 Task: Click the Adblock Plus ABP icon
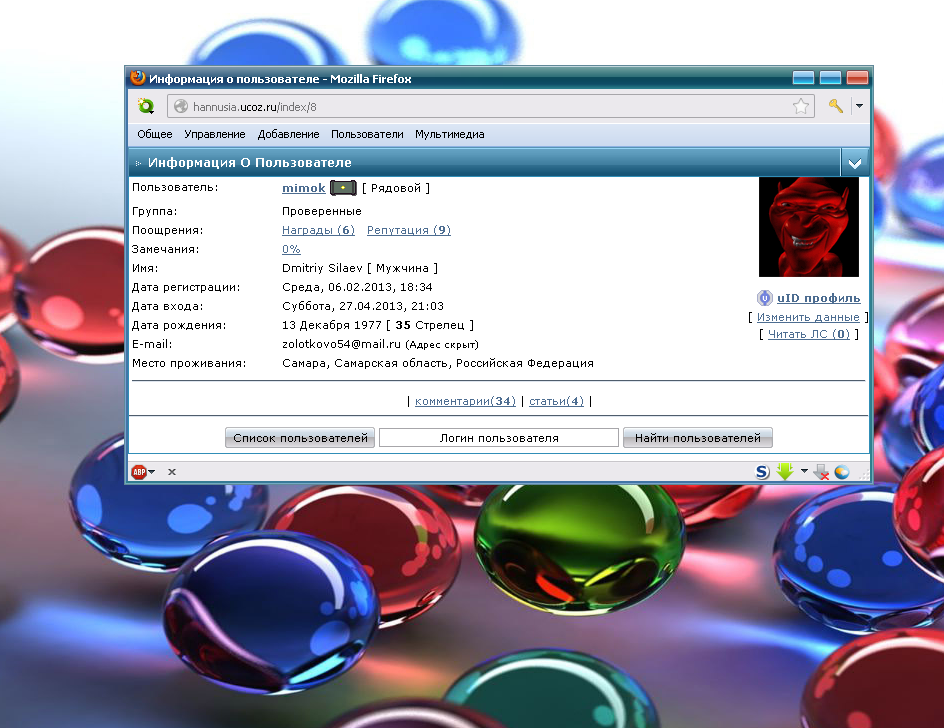pos(139,471)
